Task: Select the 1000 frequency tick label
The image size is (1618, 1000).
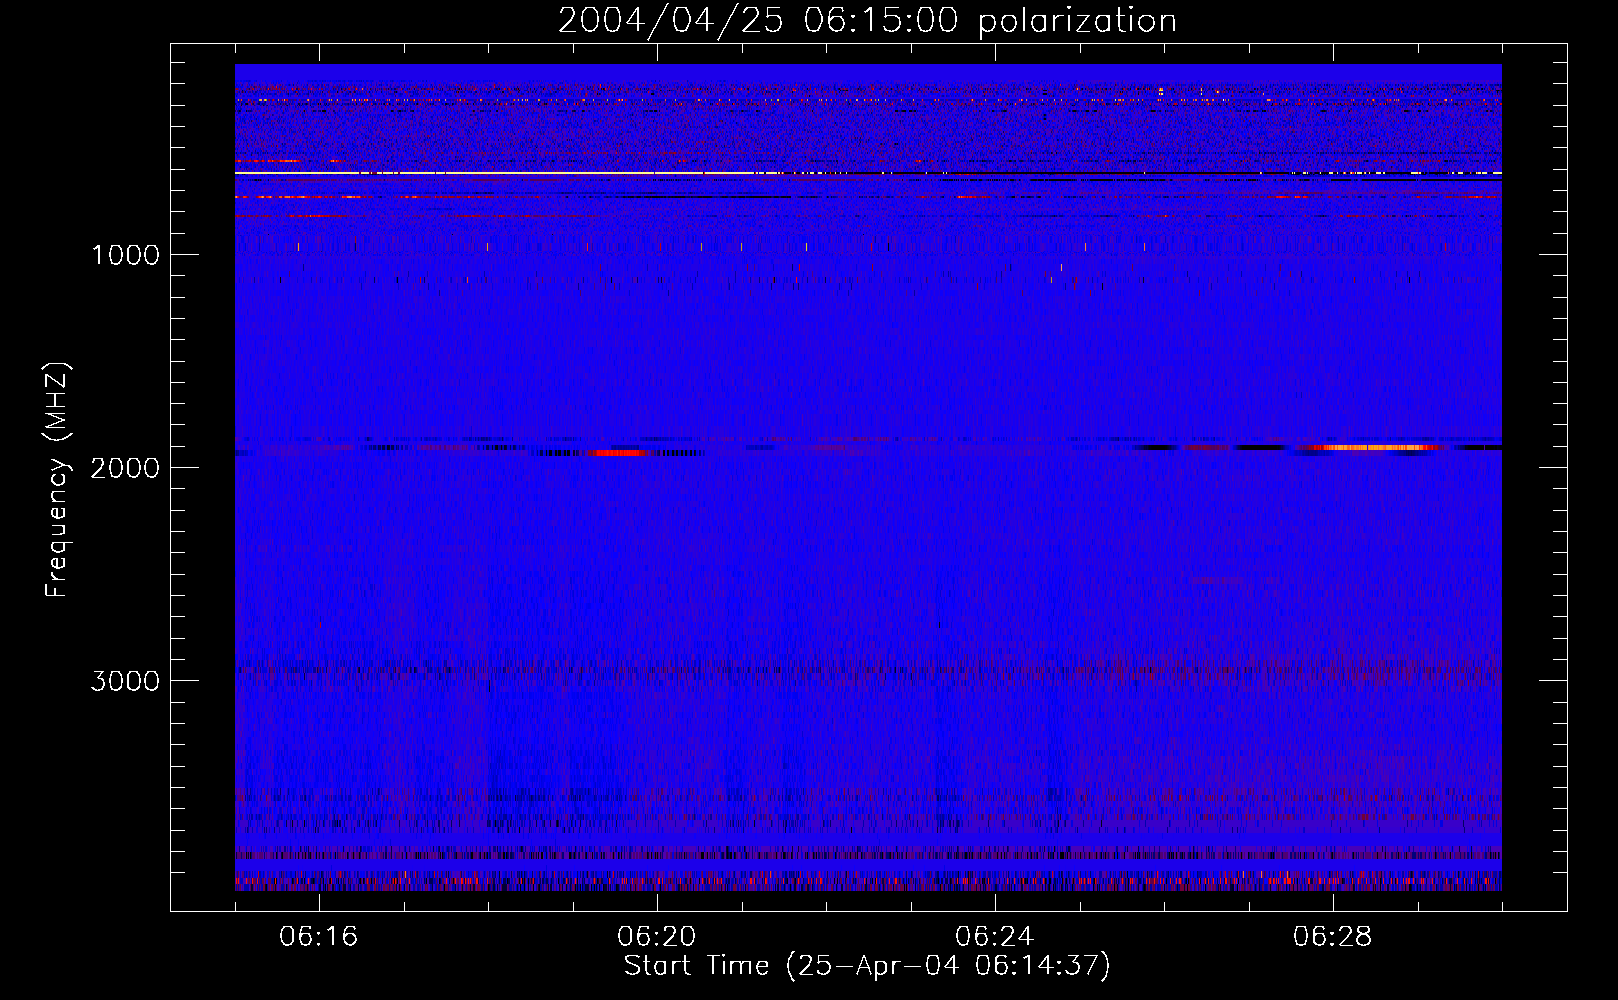Action: point(125,255)
